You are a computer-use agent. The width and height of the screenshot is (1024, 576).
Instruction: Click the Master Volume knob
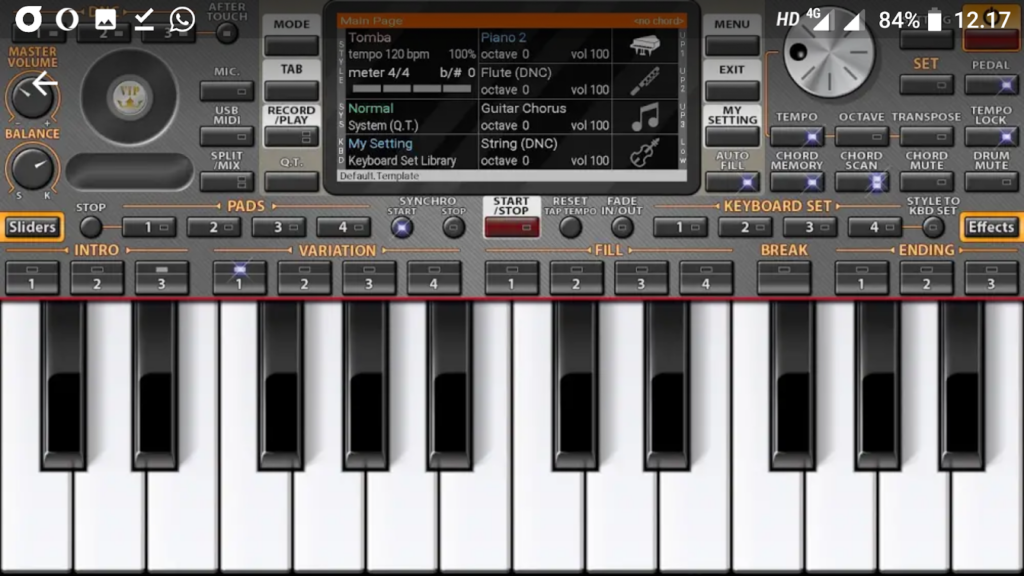30,96
